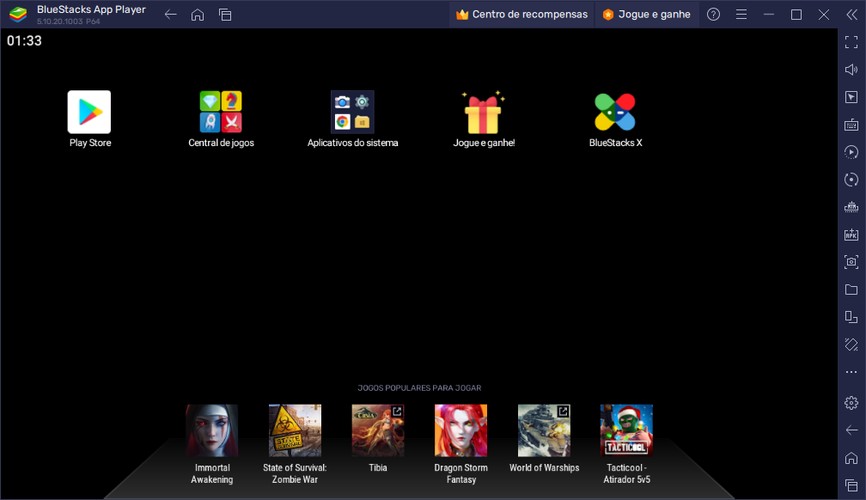The height and width of the screenshot is (500, 866).
Task: Collapse the right sidebar with double chevron
Action: point(852,14)
